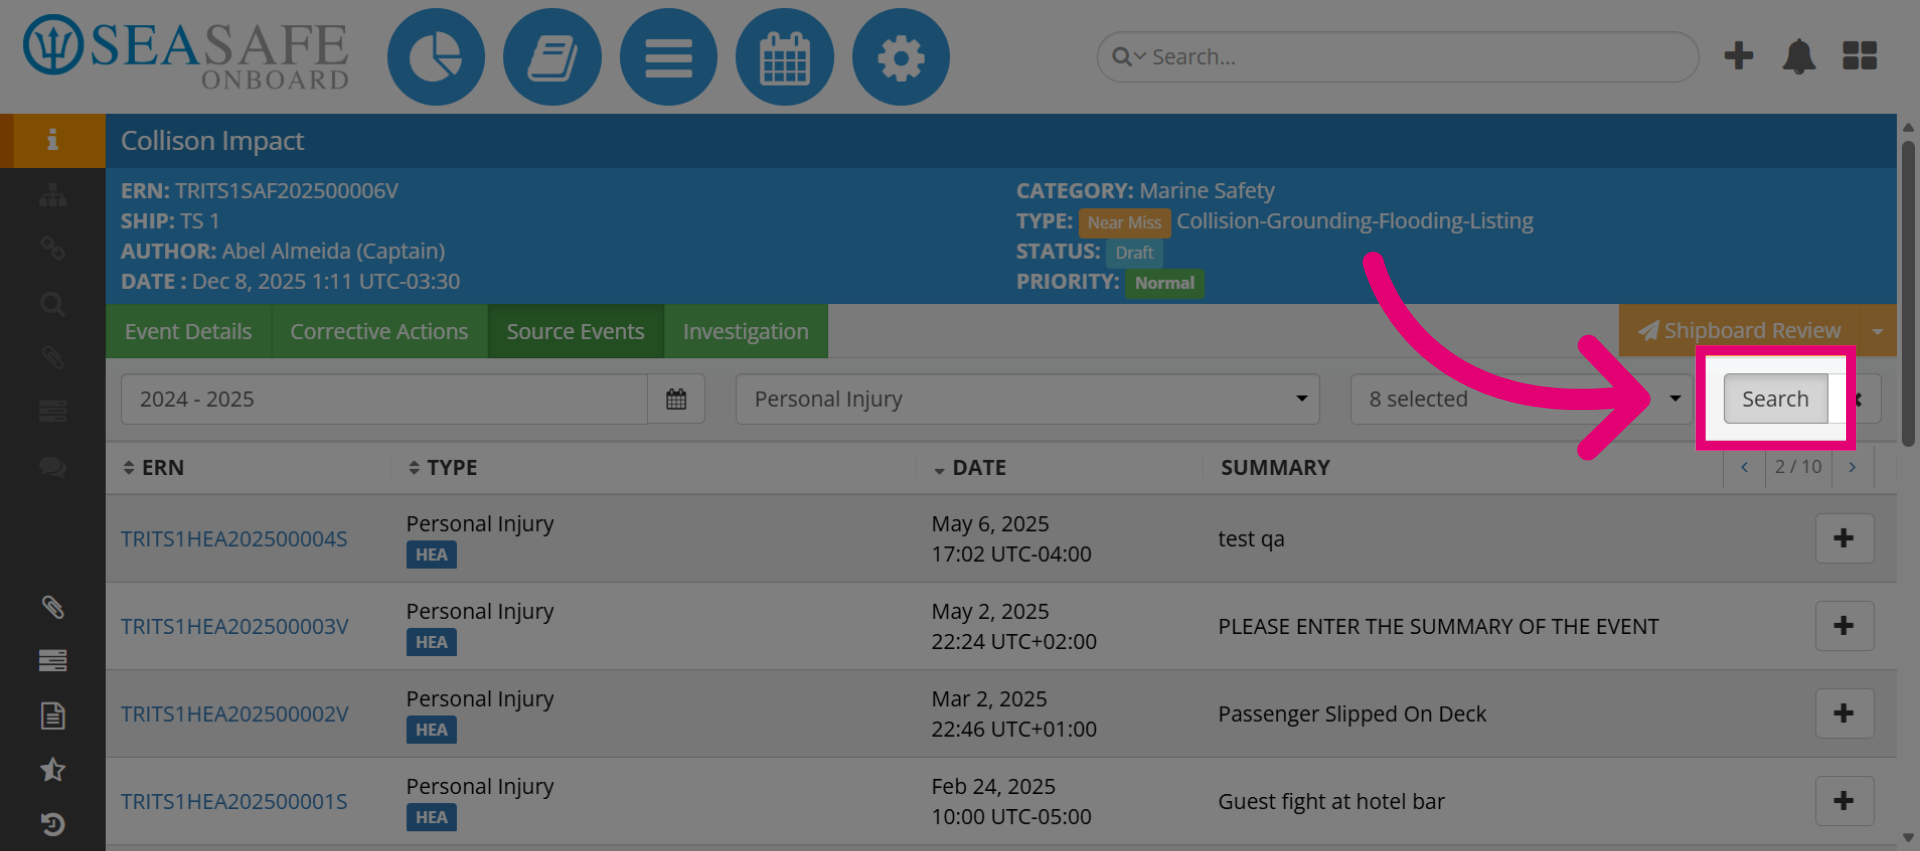Expand the Personal Injury type dropdown

[1027, 399]
